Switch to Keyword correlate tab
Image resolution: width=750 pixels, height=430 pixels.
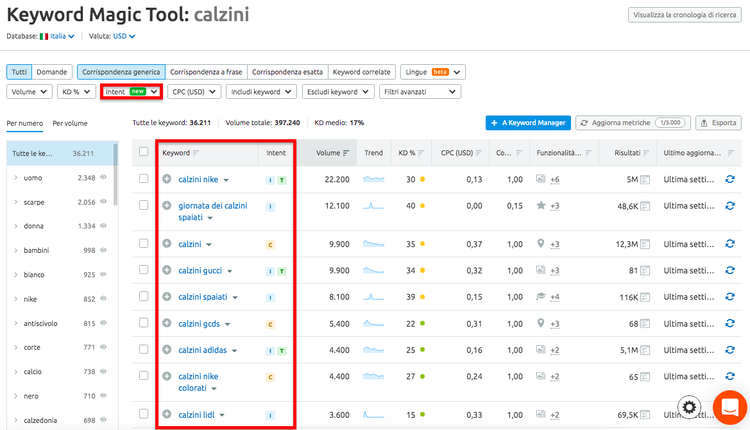[x=362, y=72]
